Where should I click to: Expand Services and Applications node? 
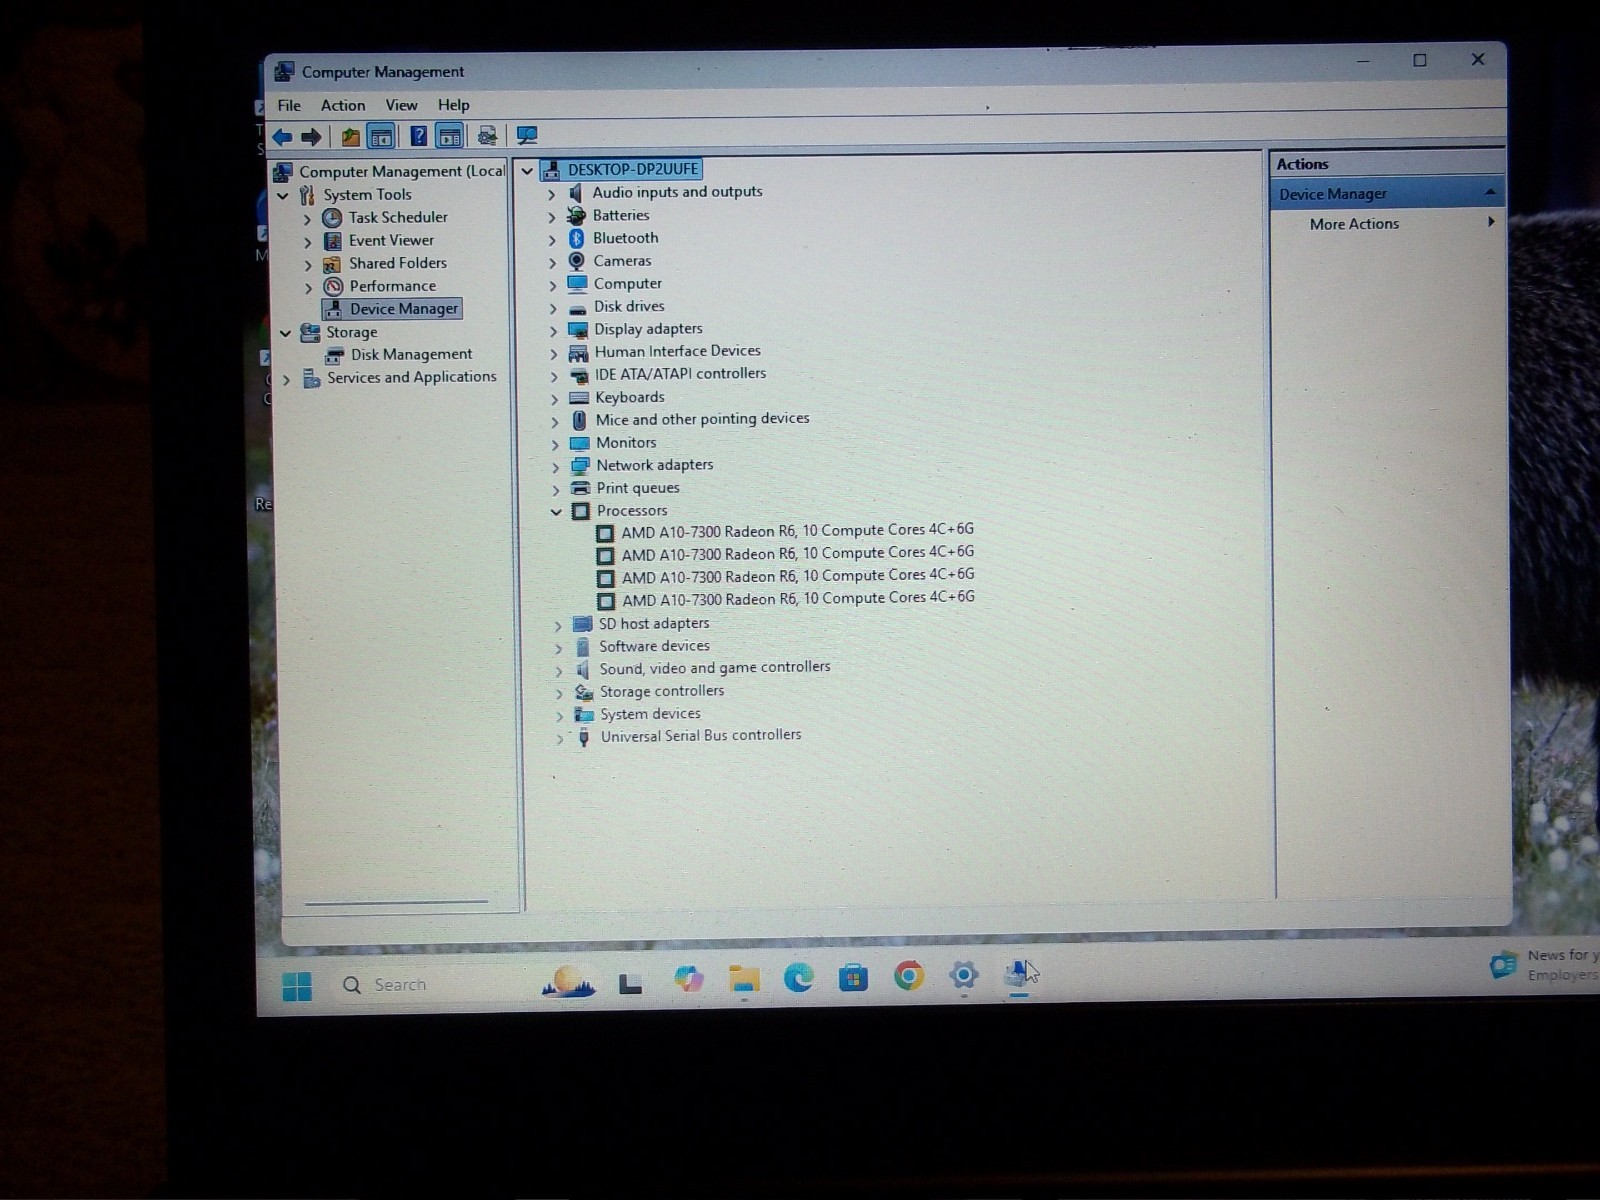[287, 380]
